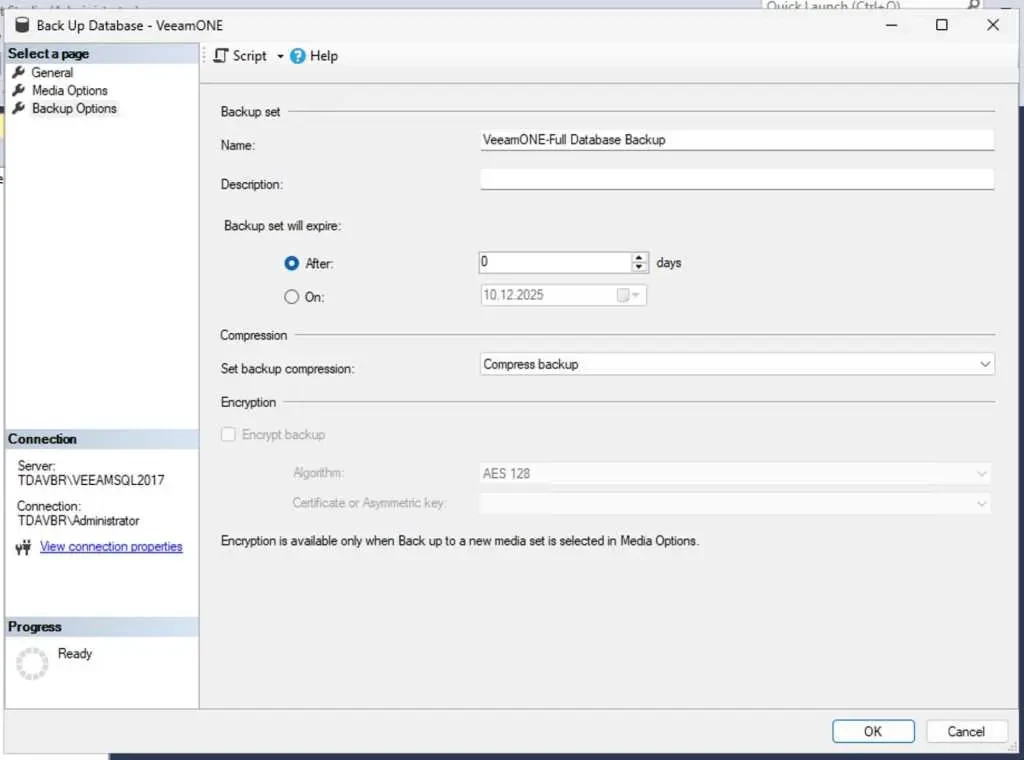Image resolution: width=1024 pixels, height=760 pixels.
Task: Click the OK button
Action: point(873,731)
